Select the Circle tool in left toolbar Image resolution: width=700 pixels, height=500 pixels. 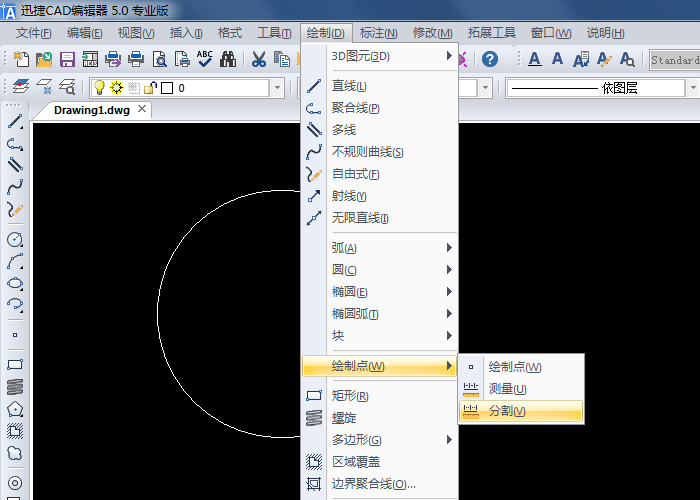pyautogui.click(x=15, y=239)
